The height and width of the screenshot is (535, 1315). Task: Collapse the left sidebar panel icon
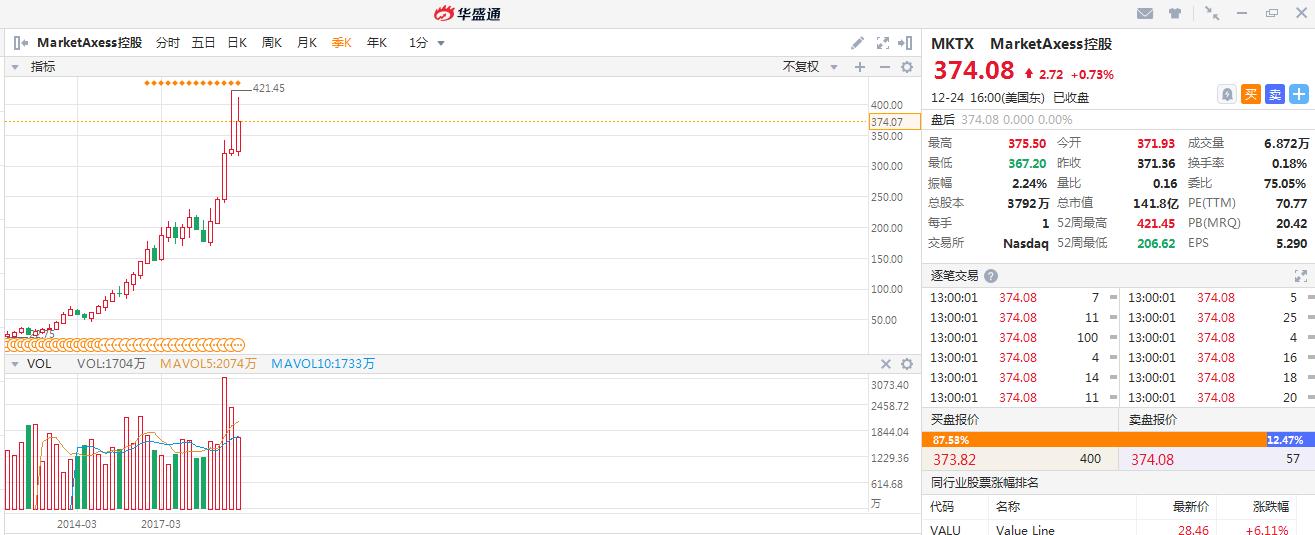[21, 43]
